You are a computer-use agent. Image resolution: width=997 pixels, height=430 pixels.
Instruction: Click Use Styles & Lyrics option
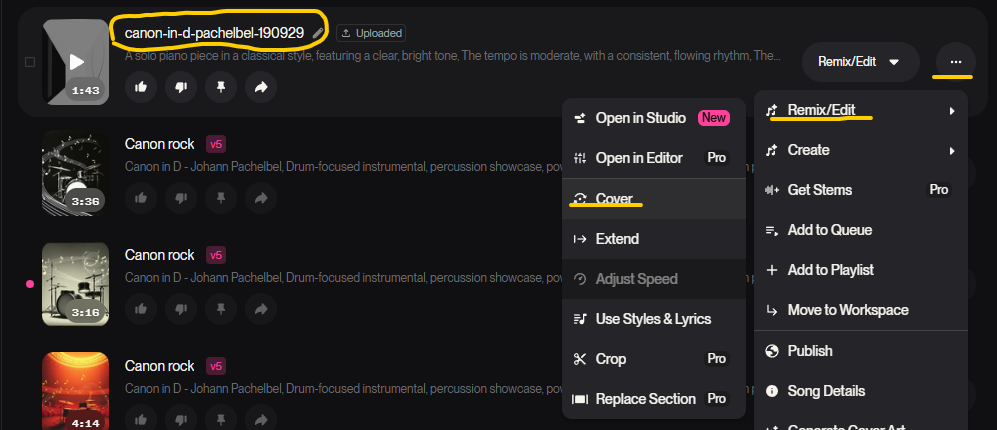[652, 319]
